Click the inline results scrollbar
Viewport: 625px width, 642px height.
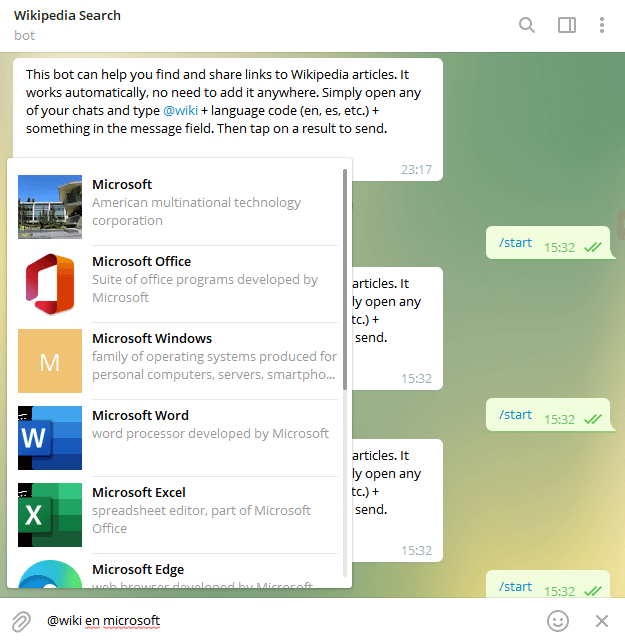click(x=345, y=279)
